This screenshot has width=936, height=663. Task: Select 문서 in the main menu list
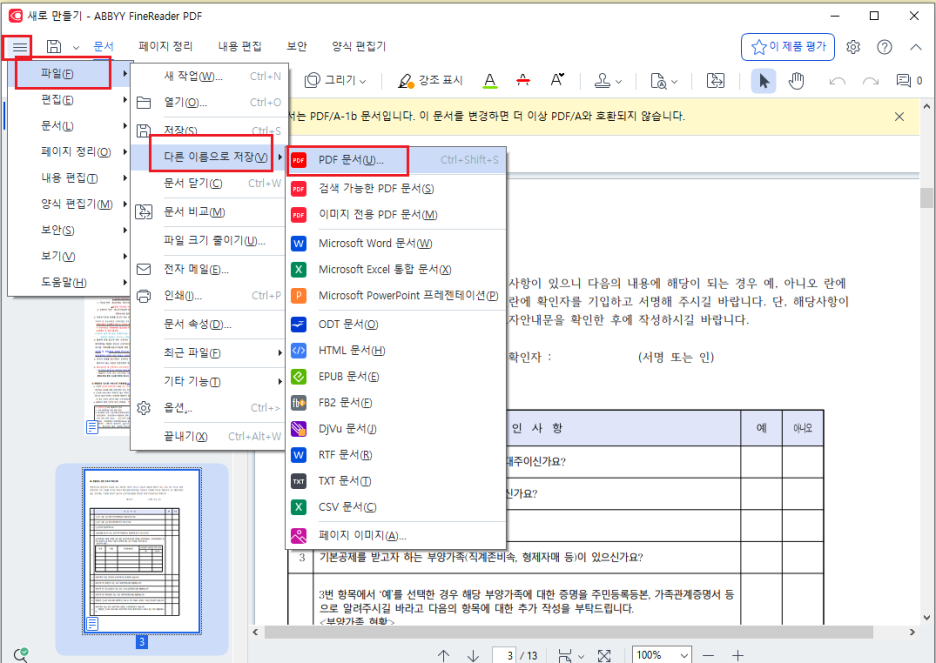pyautogui.click(x=69, y=126)
